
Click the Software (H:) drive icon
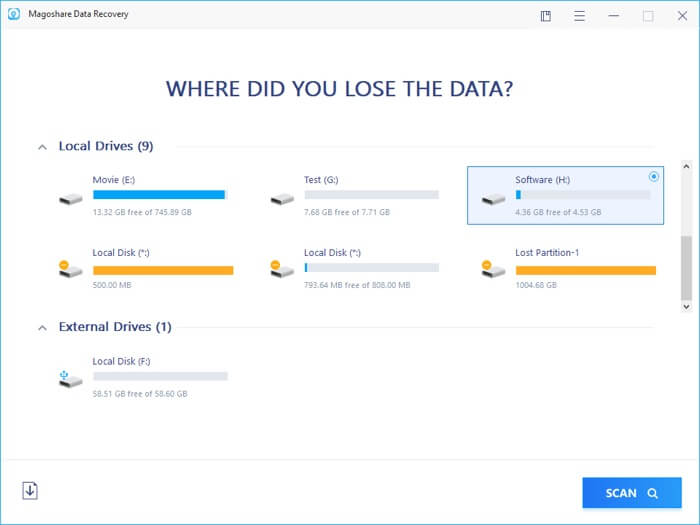pyautogui.click(x=494, y=199)
